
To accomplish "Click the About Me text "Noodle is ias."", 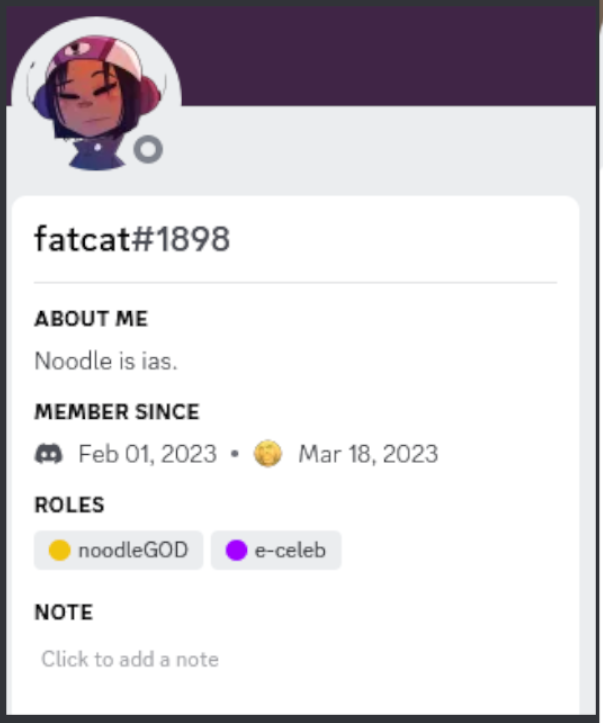I will click(x=106, y=361).
